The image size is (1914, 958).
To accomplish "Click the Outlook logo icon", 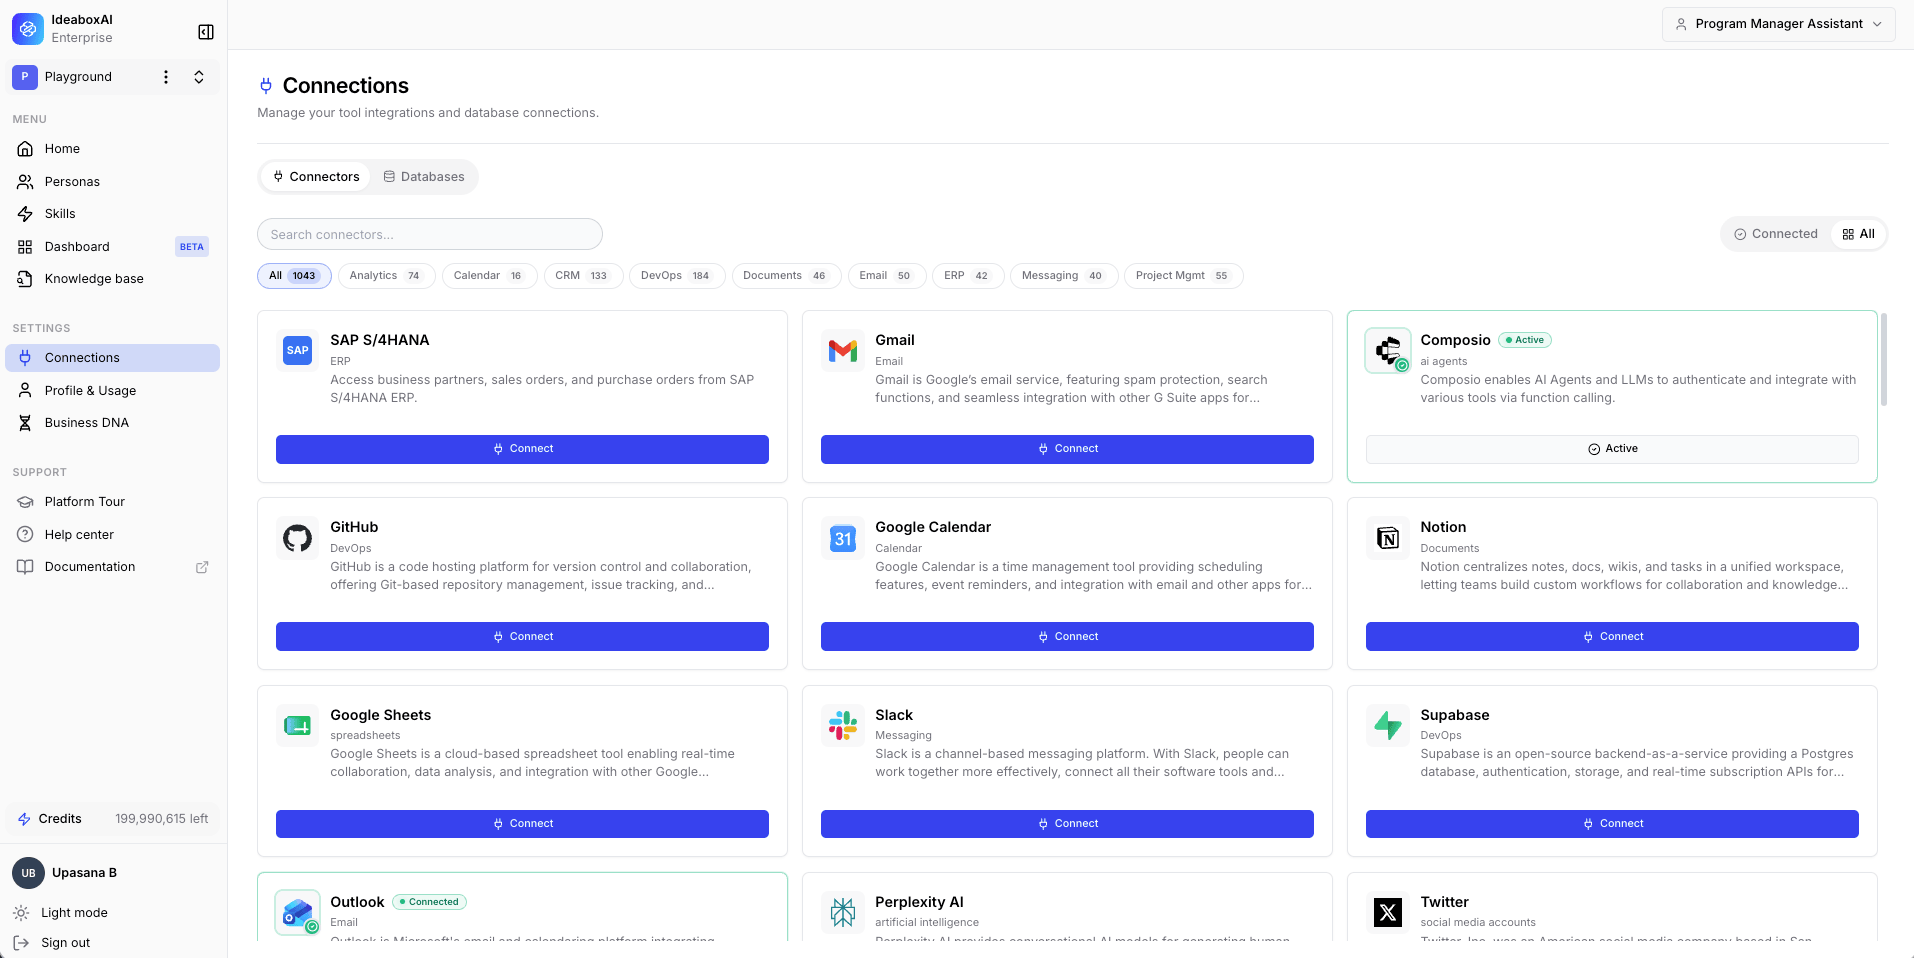I will coord(298,912).
